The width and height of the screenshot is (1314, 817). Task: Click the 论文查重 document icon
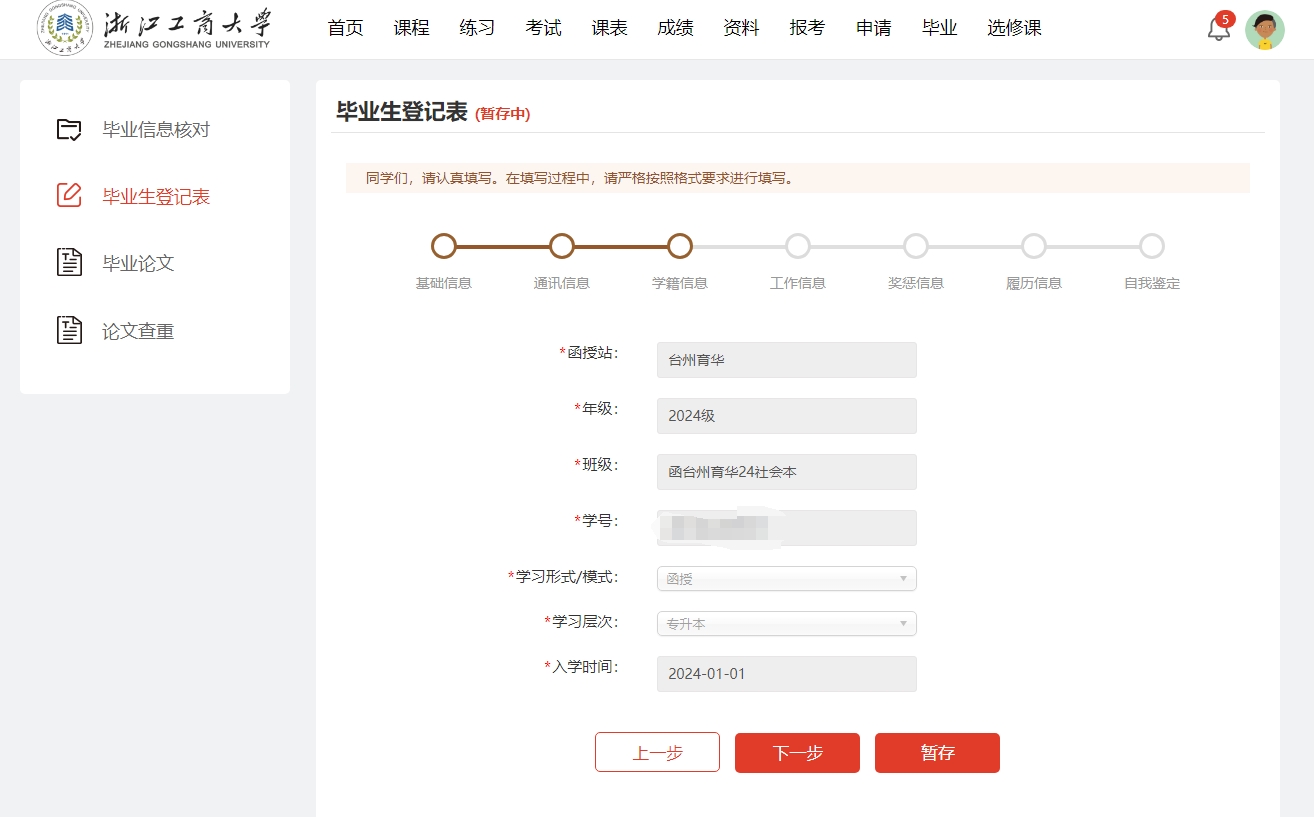(69, 330)
